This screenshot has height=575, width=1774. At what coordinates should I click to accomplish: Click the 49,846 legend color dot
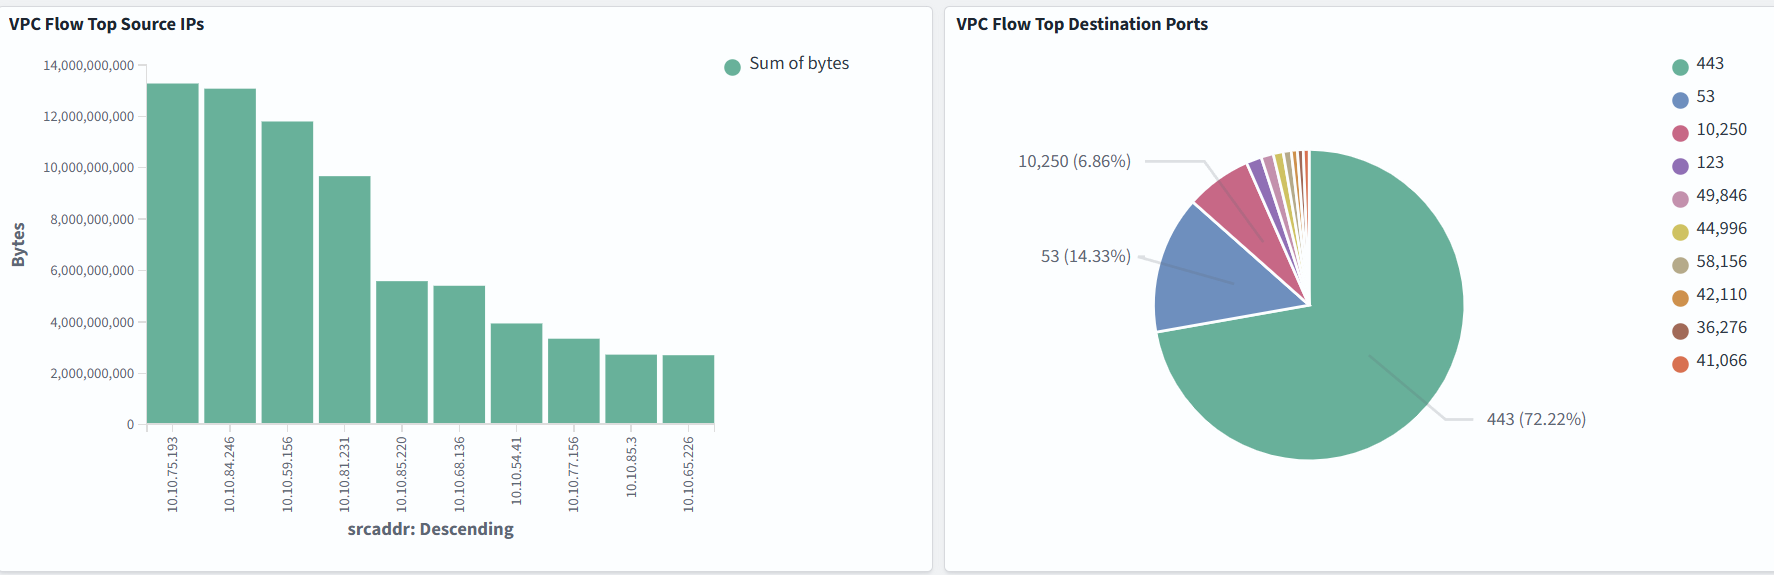[1680, 199]
